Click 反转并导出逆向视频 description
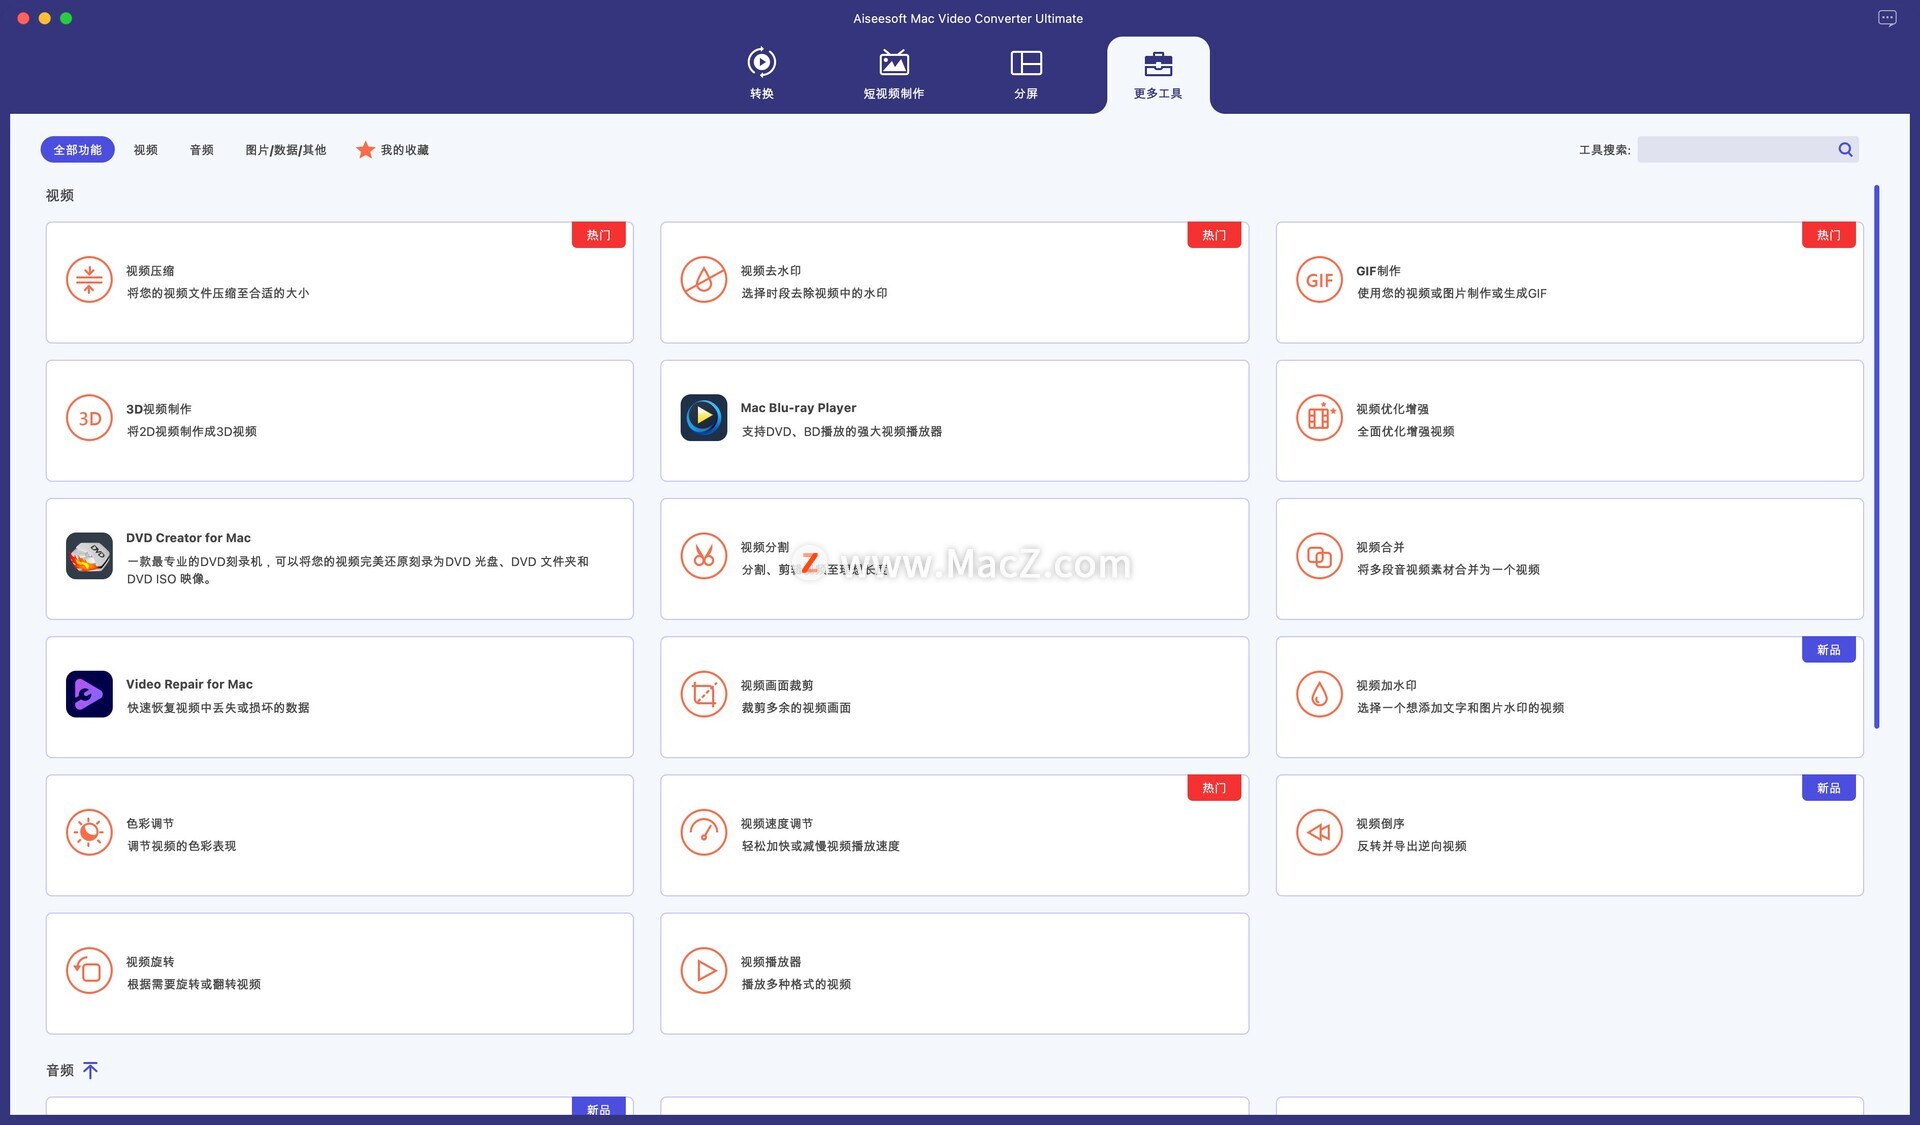Screen dimensions: 1920x1125 1411,846
